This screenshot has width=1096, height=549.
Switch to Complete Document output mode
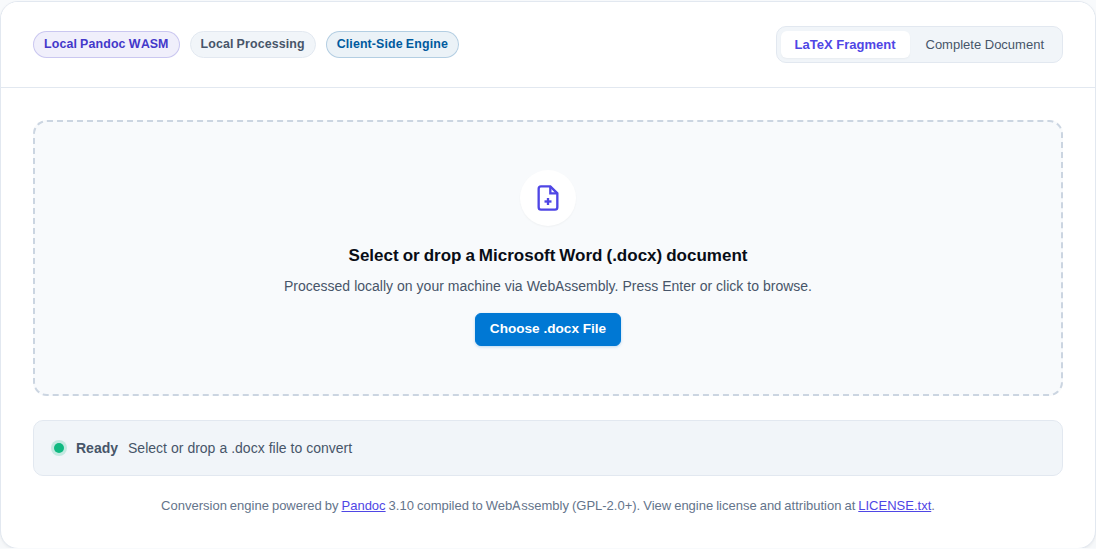coord(984,45)
